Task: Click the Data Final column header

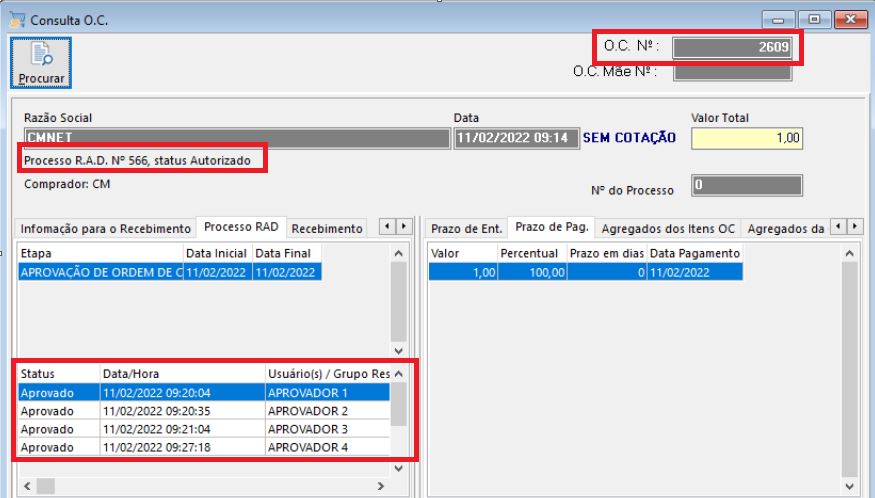Action: [287, 253]
